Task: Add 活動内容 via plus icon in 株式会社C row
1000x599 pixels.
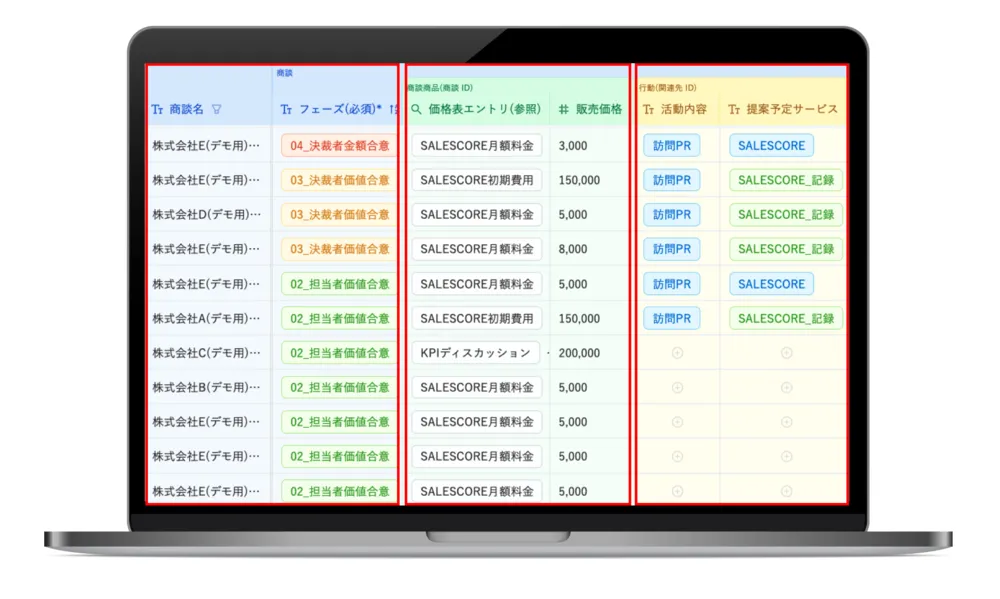Action: [x=677, y=353]
